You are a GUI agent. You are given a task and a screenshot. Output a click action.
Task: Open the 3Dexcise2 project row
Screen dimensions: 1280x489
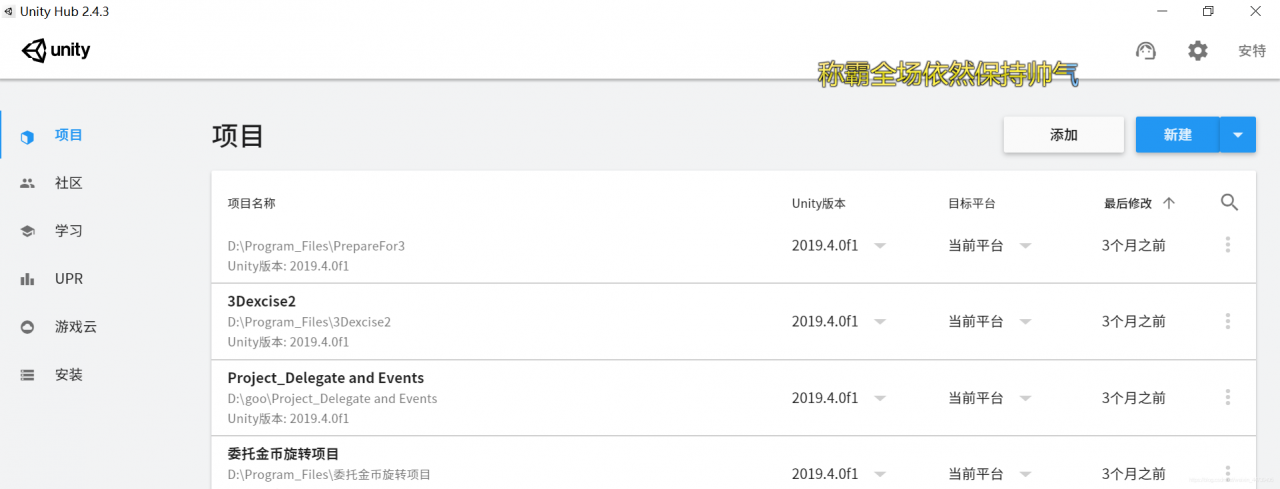coord(734,322)
